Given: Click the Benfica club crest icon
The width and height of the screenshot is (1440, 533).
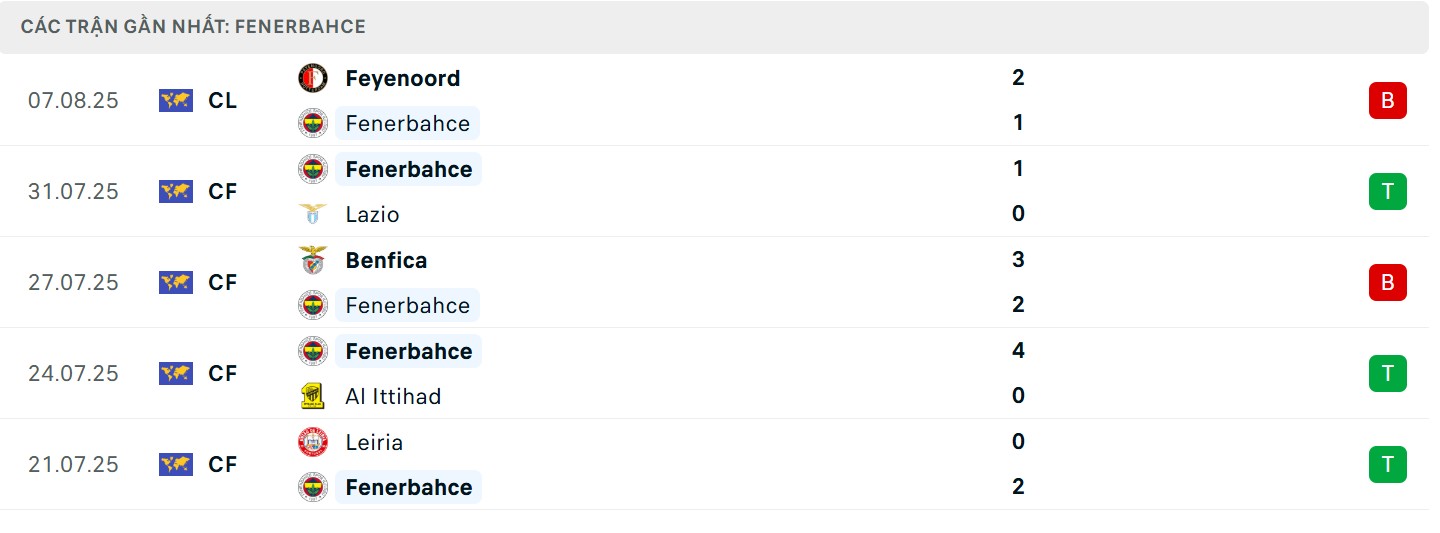Looking at the screenshot, I should (313, 260).
